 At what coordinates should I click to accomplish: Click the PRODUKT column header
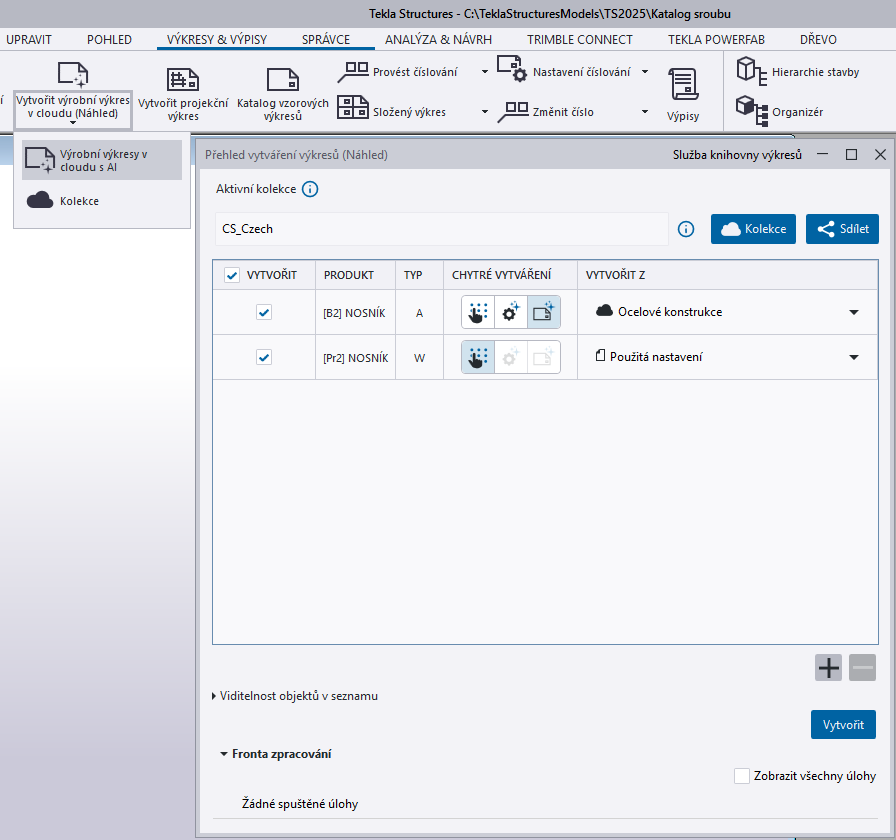(355, 275)
